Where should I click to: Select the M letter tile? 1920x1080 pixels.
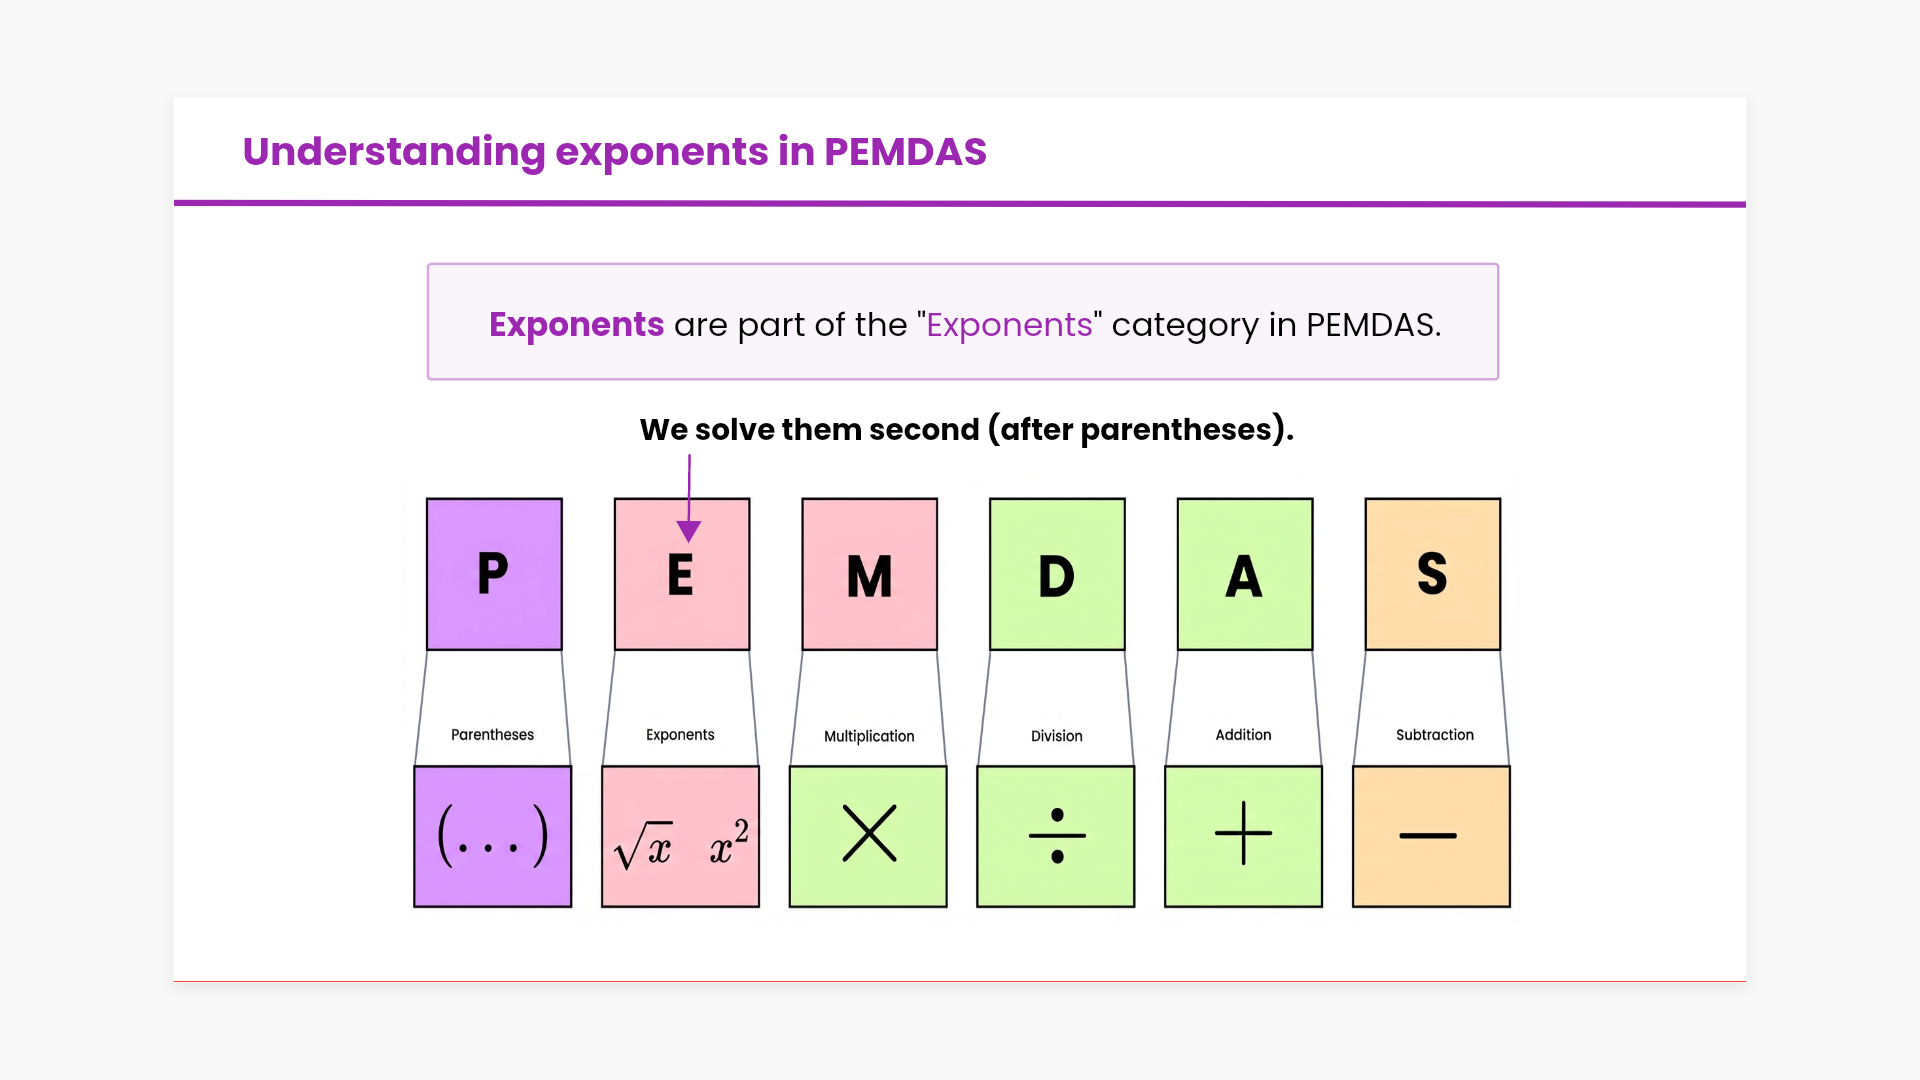869,574
